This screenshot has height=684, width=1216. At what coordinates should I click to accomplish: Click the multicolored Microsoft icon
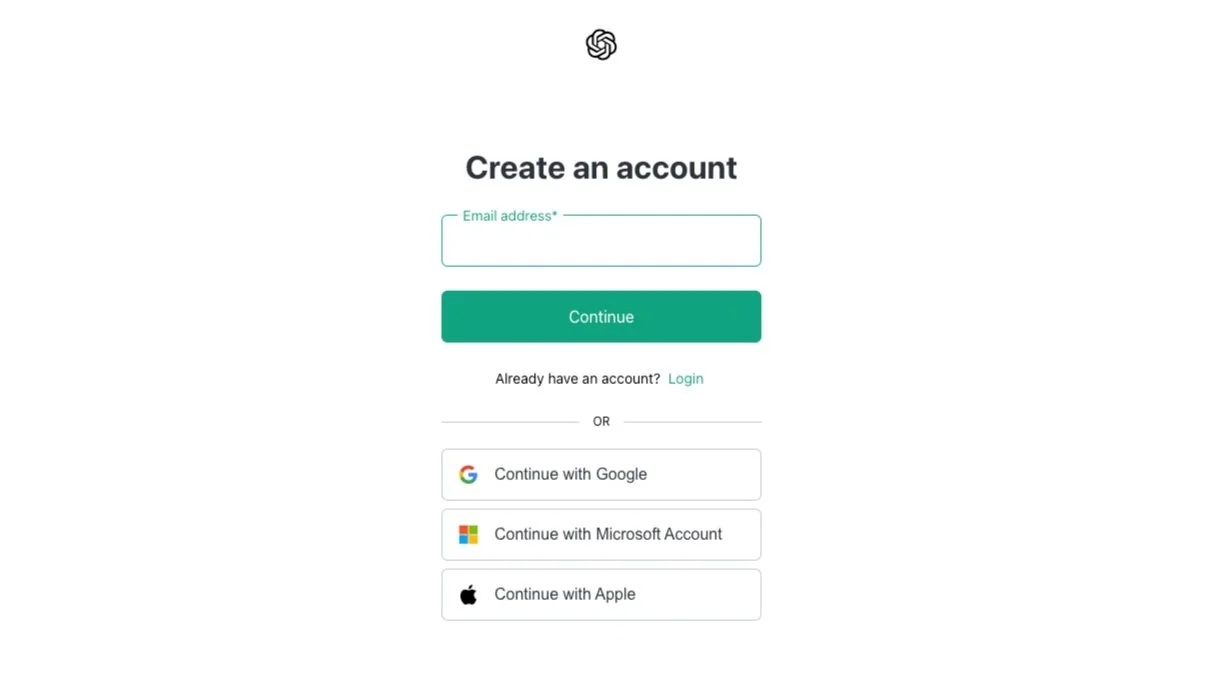pyautogui.click(x=468, y=534)
